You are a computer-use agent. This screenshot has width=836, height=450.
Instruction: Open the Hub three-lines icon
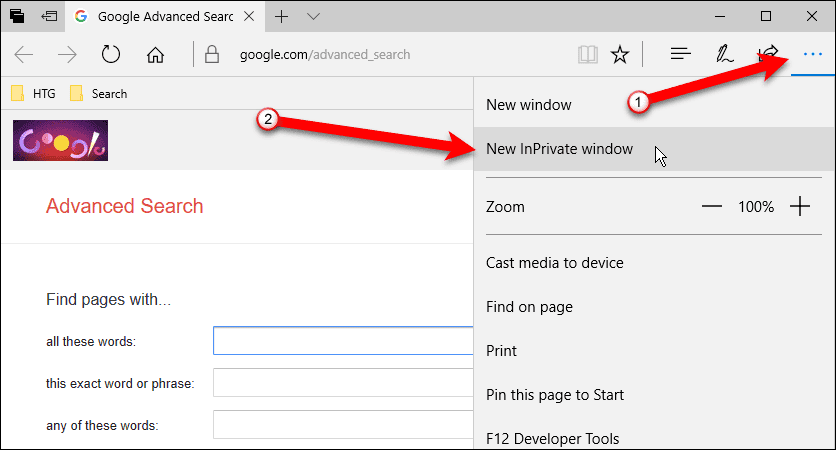681,54
